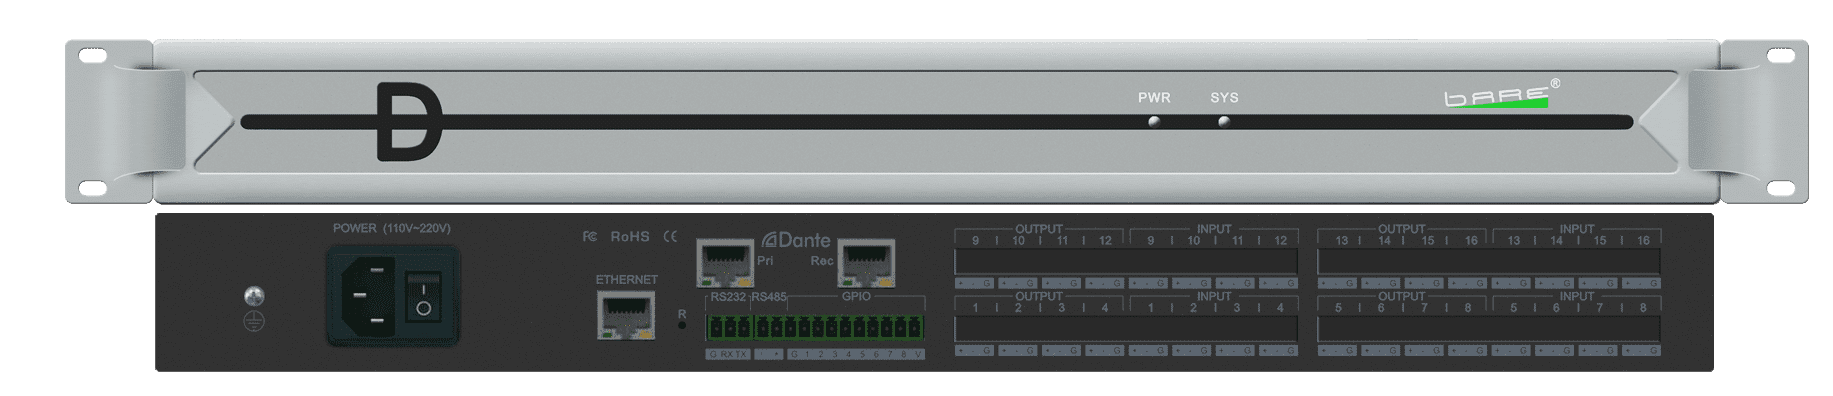
Task: Click the grounding screw on the rear panel
Action: point(254,295)
